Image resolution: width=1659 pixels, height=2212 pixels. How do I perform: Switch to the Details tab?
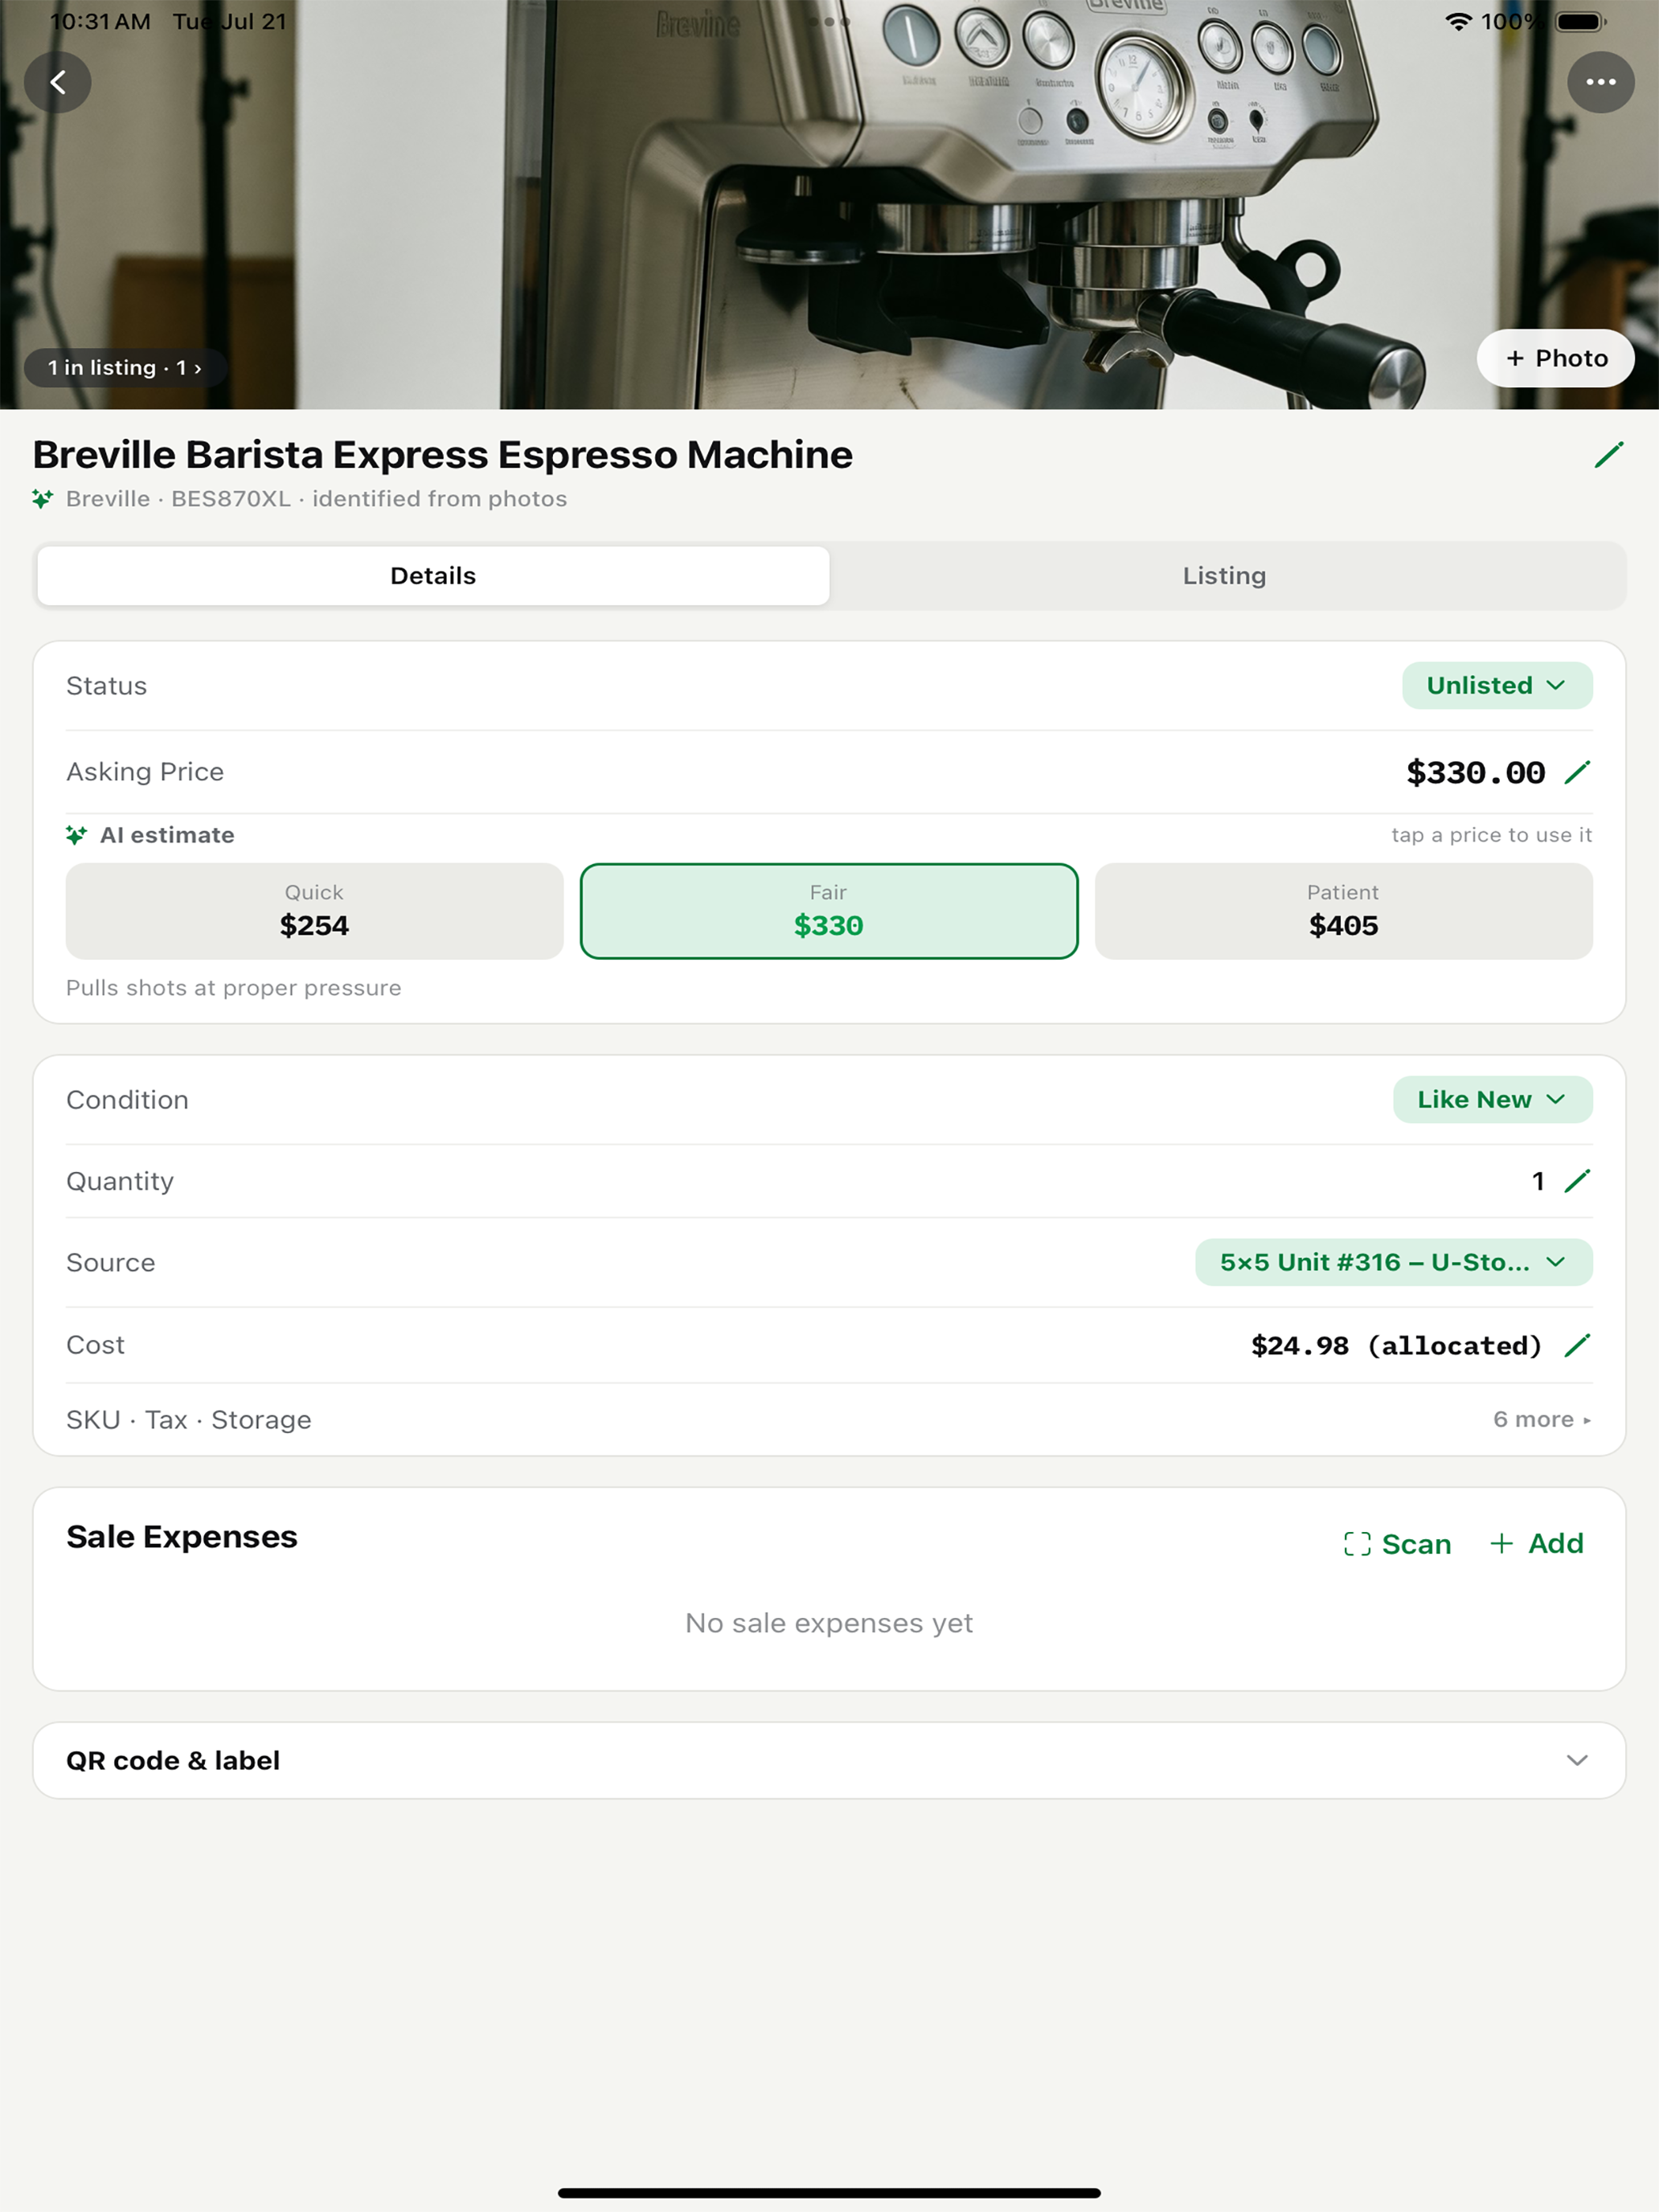433,576
